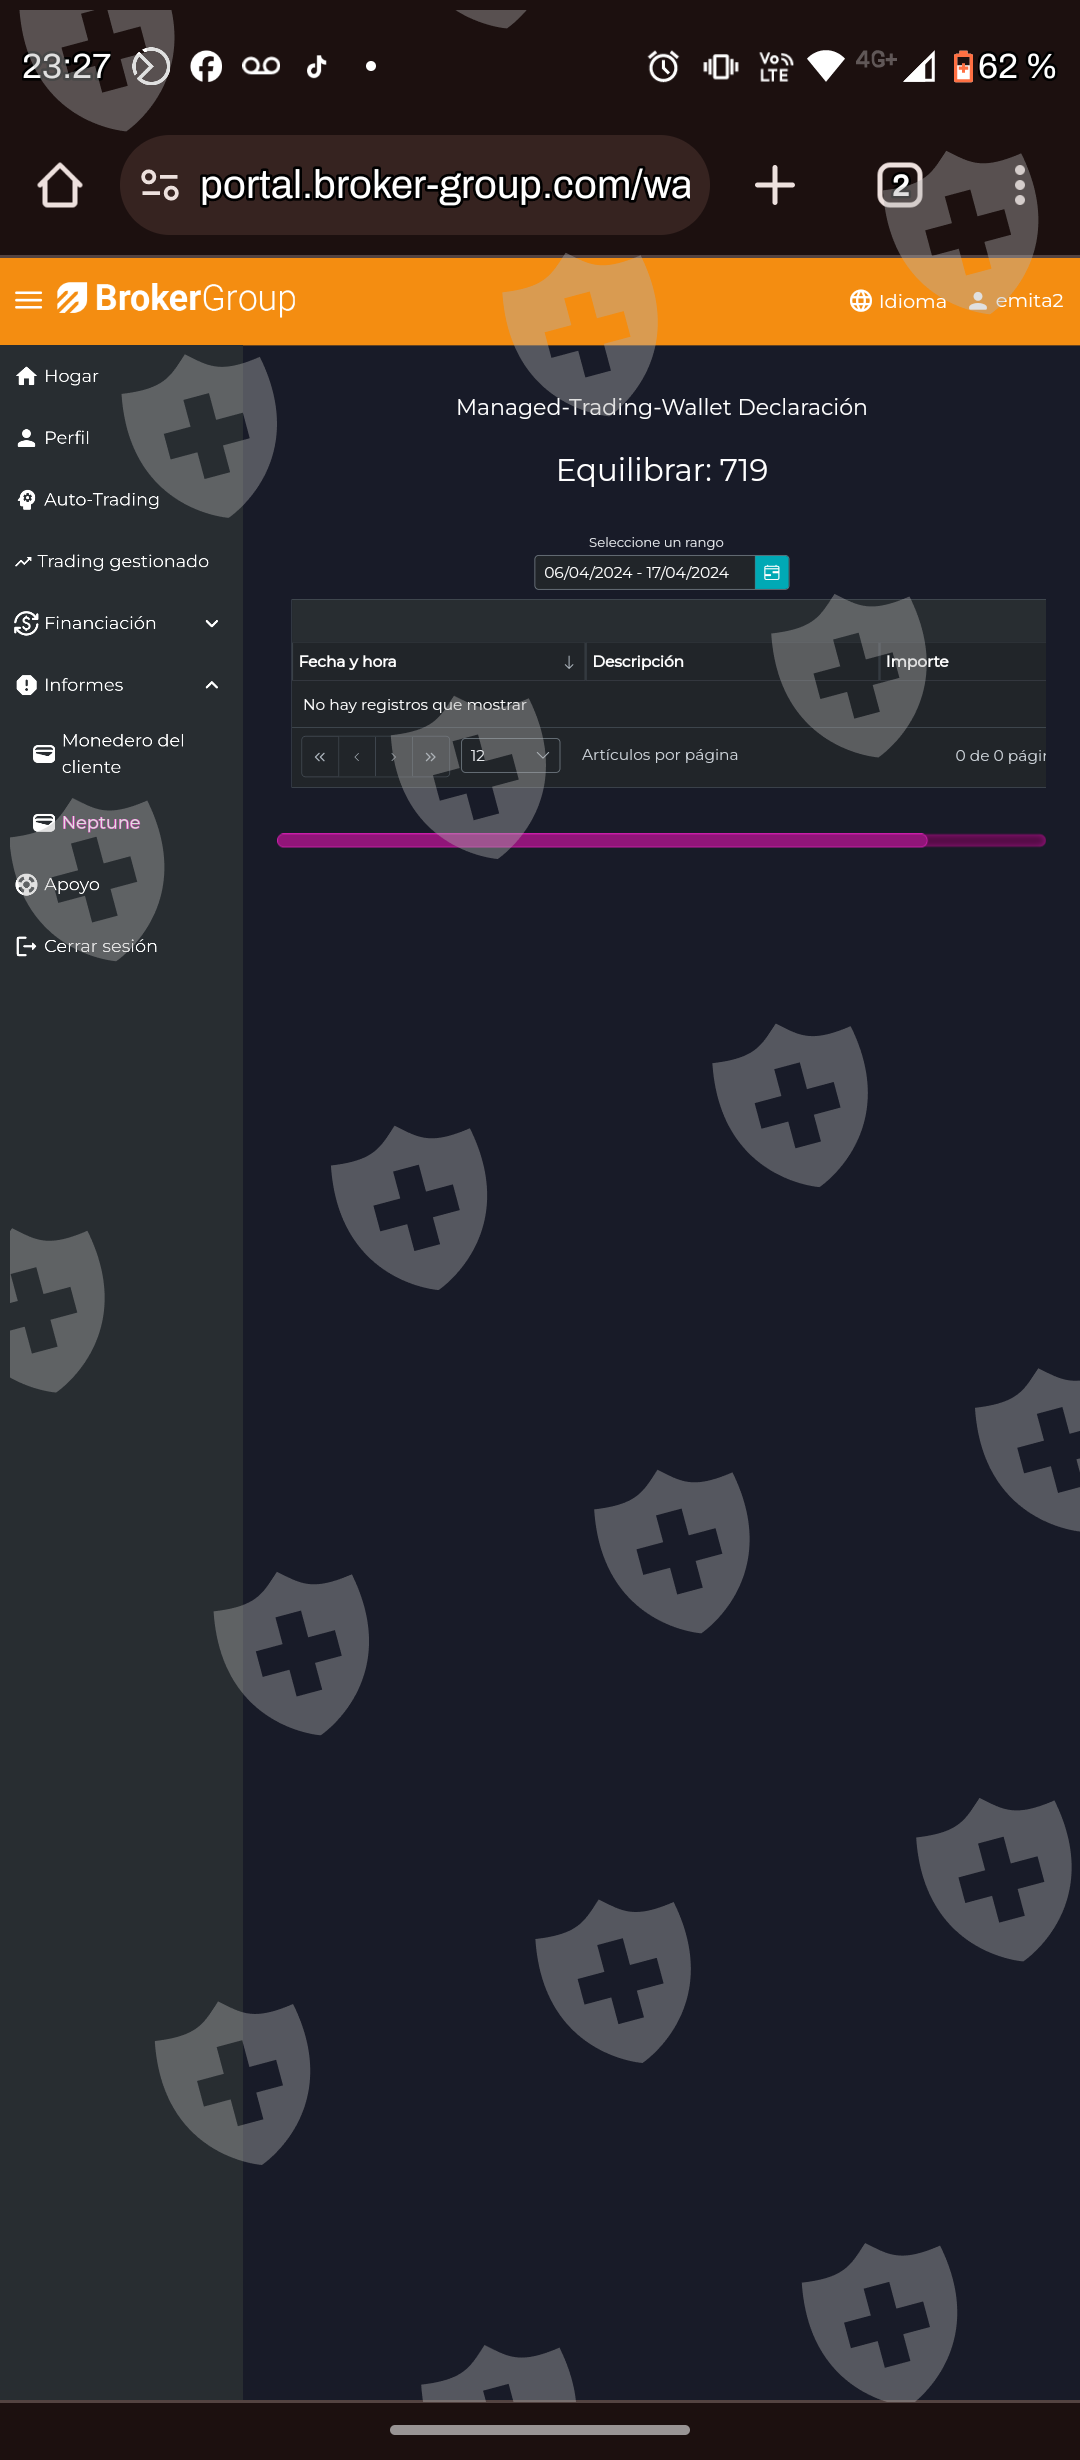The image size is (1080, 2460).
Task: Click 'Artículos por página' label
Action: (x=660, y=755)
